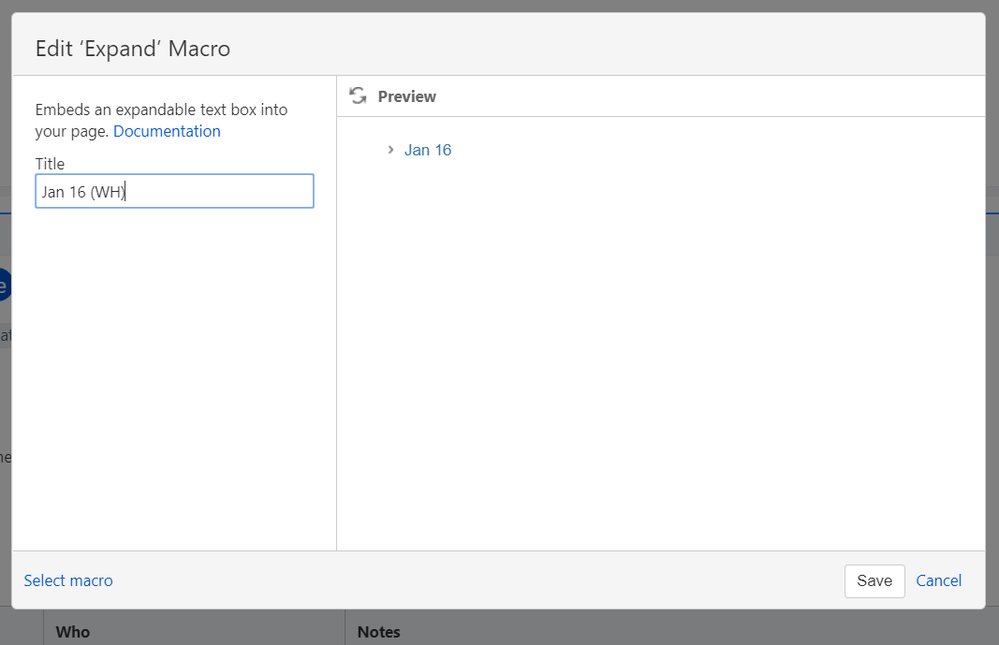Click the Edit 'Expand' Macro title

(133, 48)
